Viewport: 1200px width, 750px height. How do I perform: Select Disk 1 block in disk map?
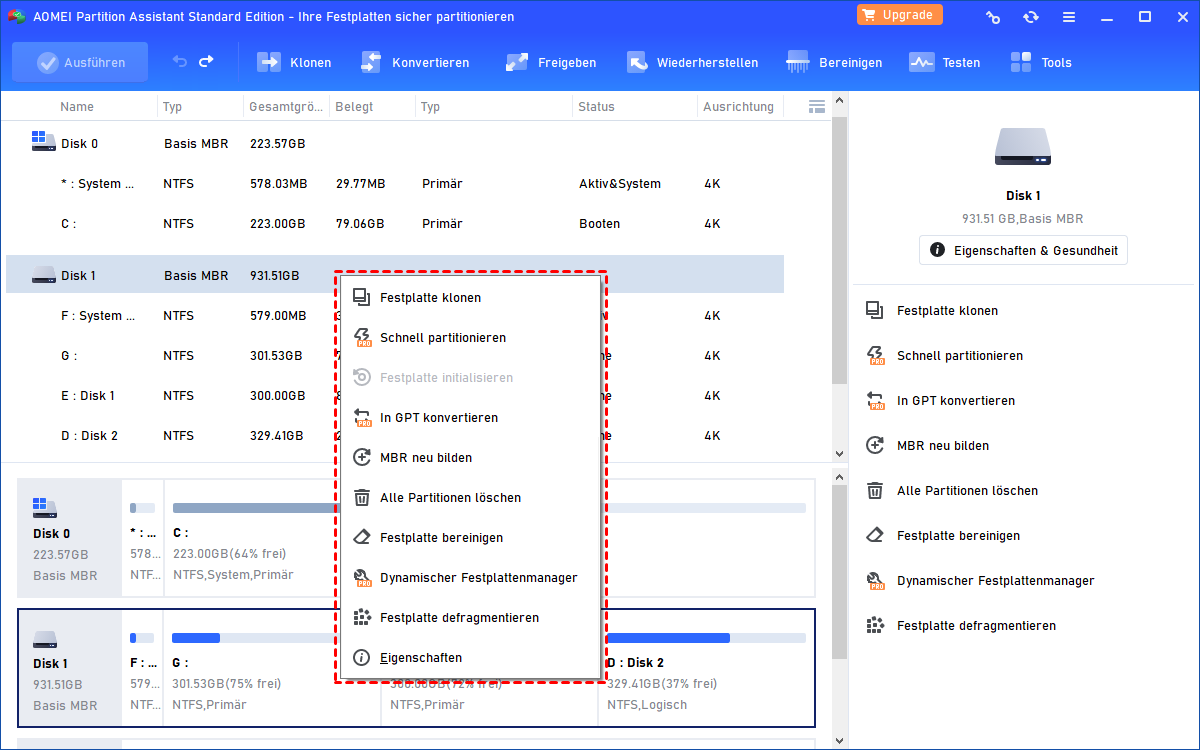[x=70, y=667]
